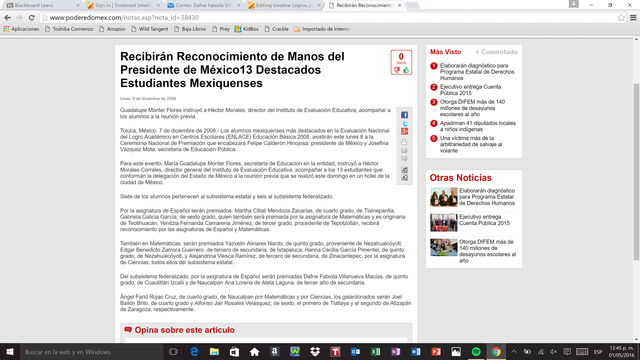Open the Aplicaciones apps shortcut
This screenshot has width=640, height=360.
click(x=21, y=29)
